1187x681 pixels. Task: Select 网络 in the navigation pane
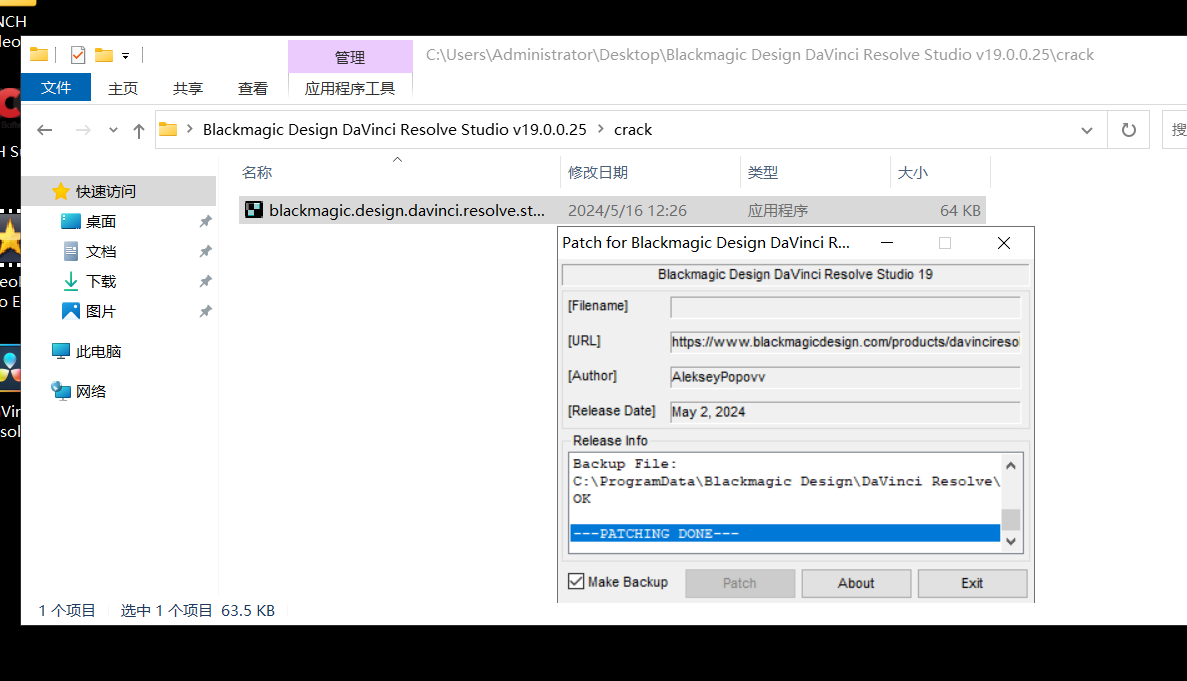pos(91,391)
